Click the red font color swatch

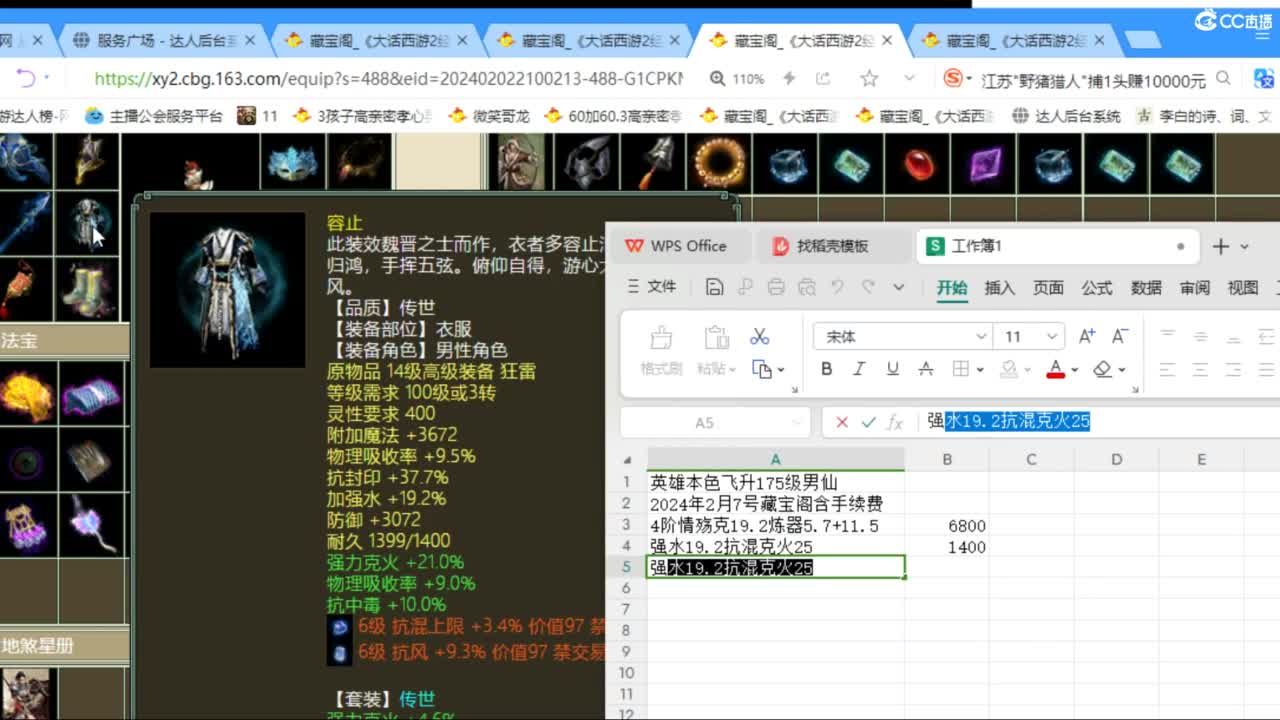point(1055,369)
